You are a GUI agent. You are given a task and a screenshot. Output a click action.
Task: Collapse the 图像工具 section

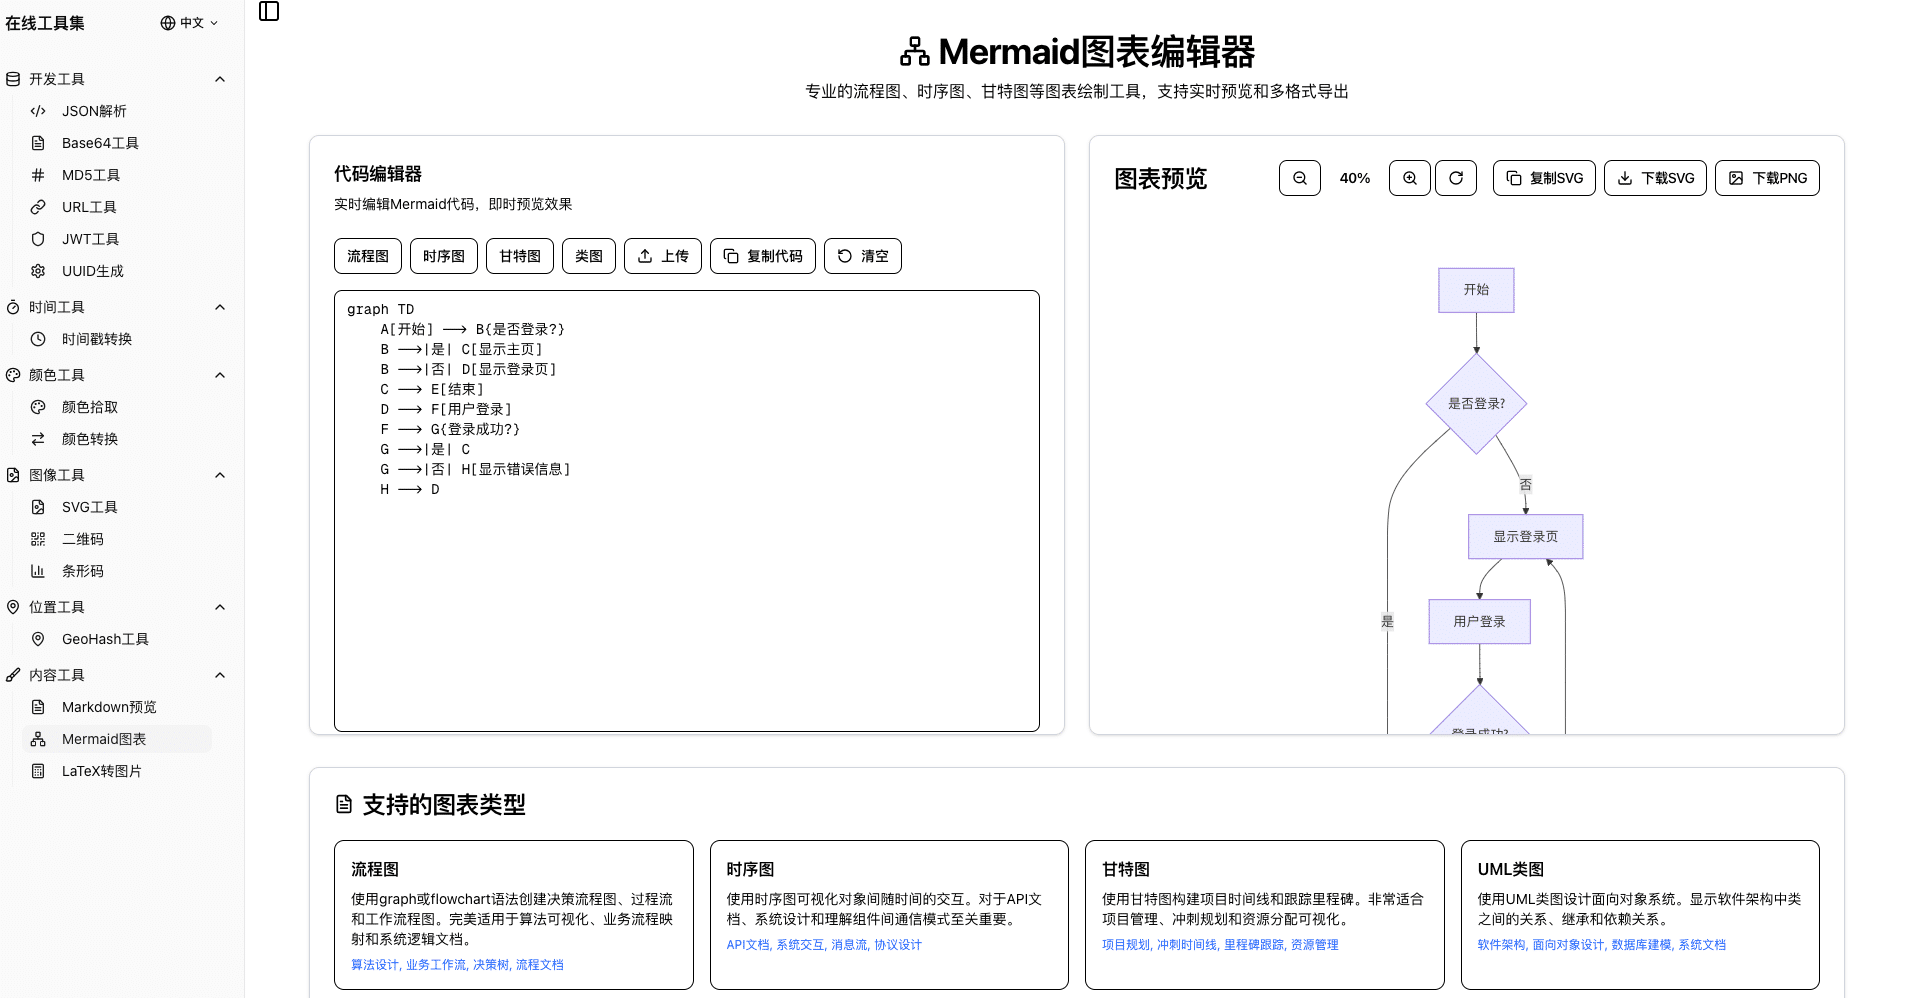tap(220, 475)
